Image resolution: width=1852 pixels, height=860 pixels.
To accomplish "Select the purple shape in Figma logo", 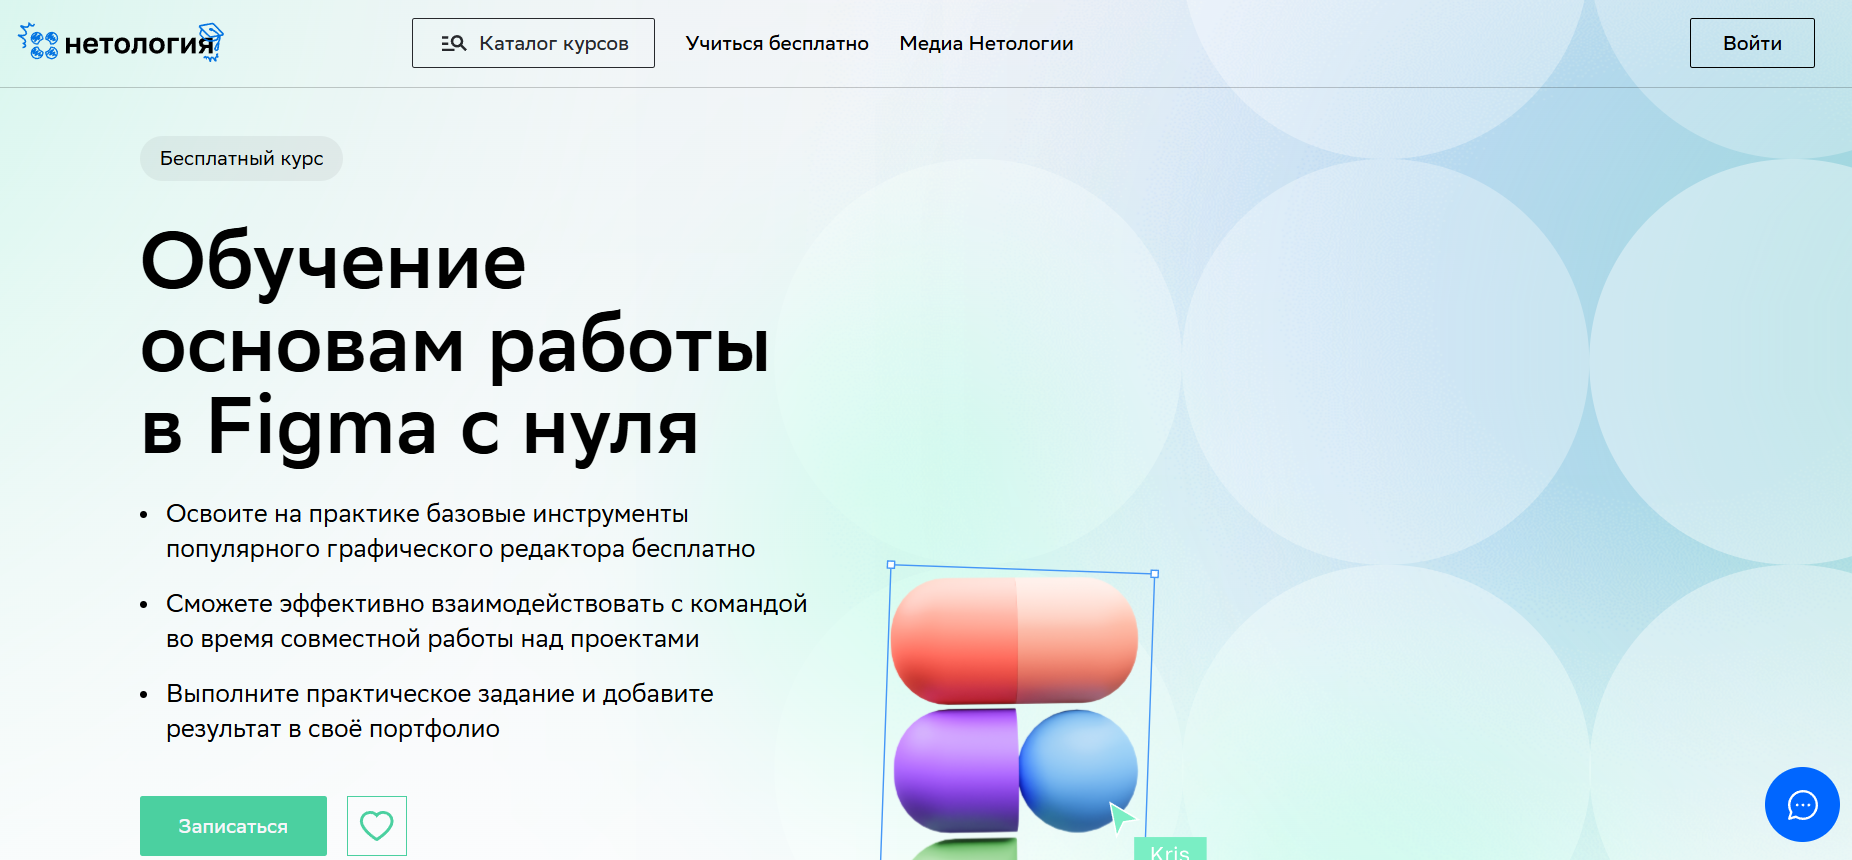I will click(955, 770).
